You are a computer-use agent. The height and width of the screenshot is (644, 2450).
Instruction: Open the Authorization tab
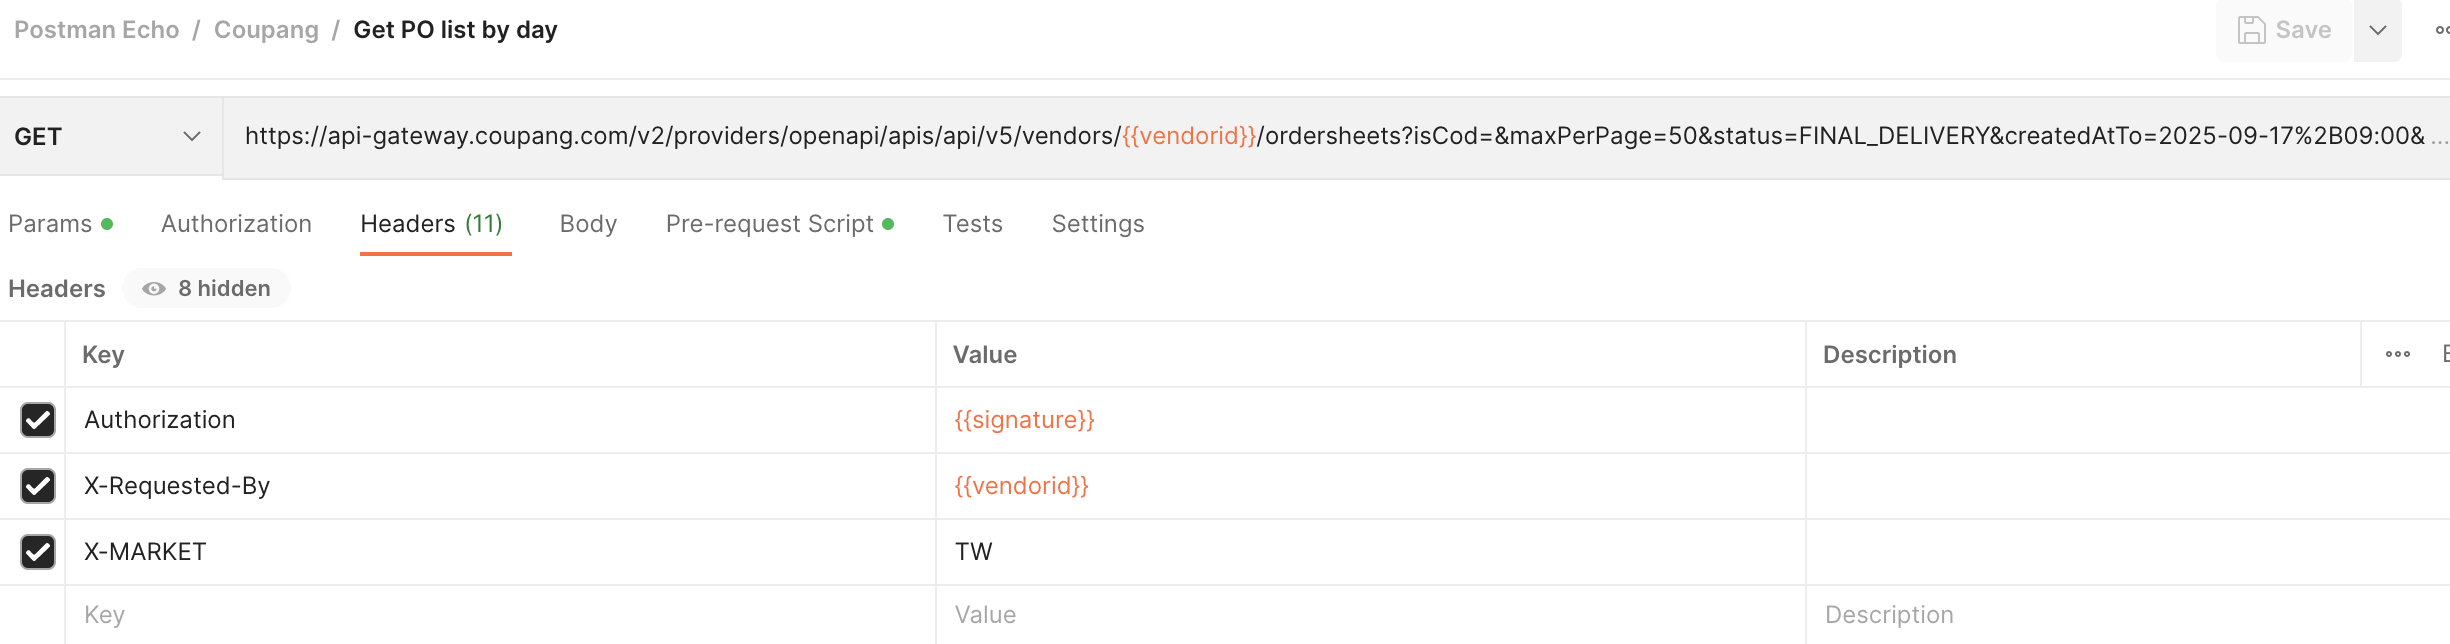pos(236,224)
